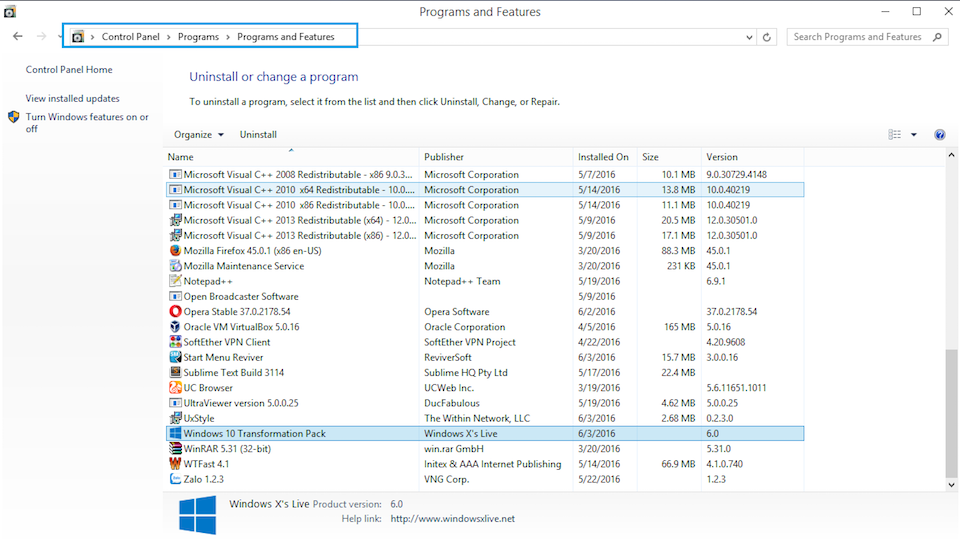Click the Oracle VM VirtualBox icon
Viewport: 960px width, 542px height.
click(175, 327)
